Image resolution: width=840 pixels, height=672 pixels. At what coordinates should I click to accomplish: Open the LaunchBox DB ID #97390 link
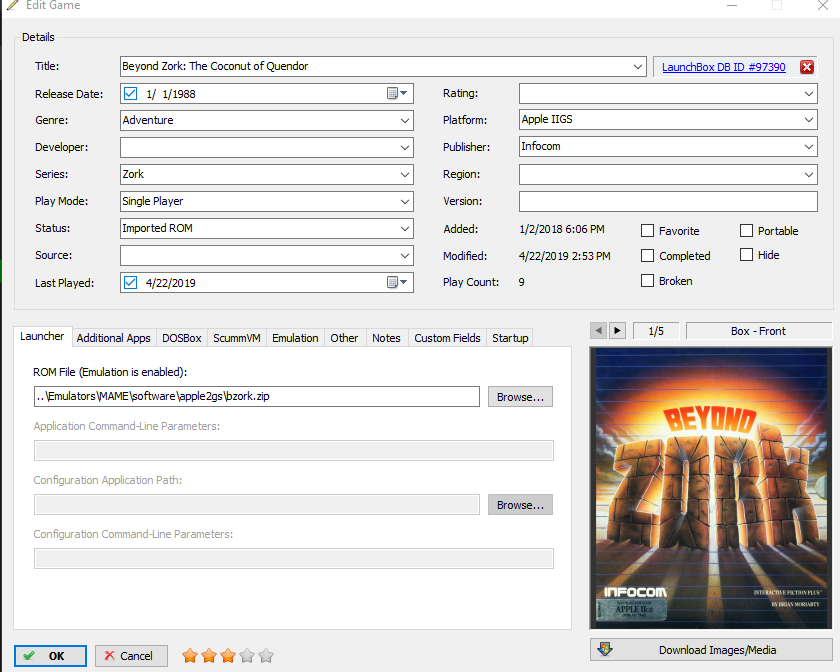point(724,67)
